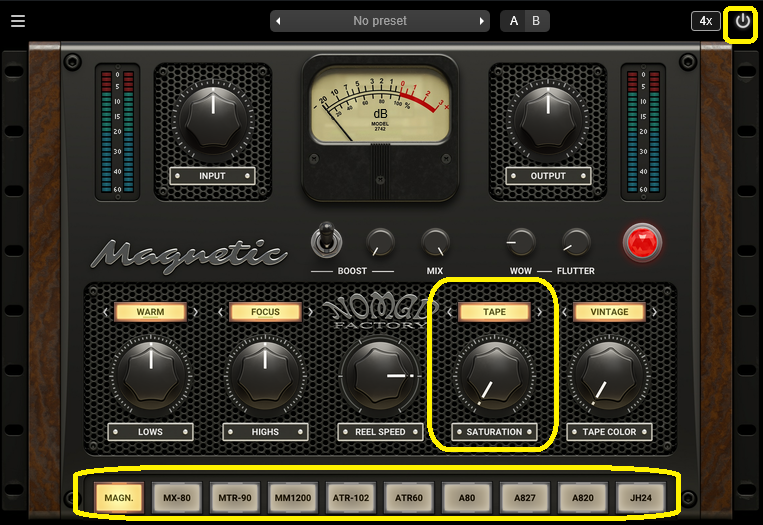Select next highs mode right of FOCUS
Screen dimensions: 763x525
click(310, 312)
